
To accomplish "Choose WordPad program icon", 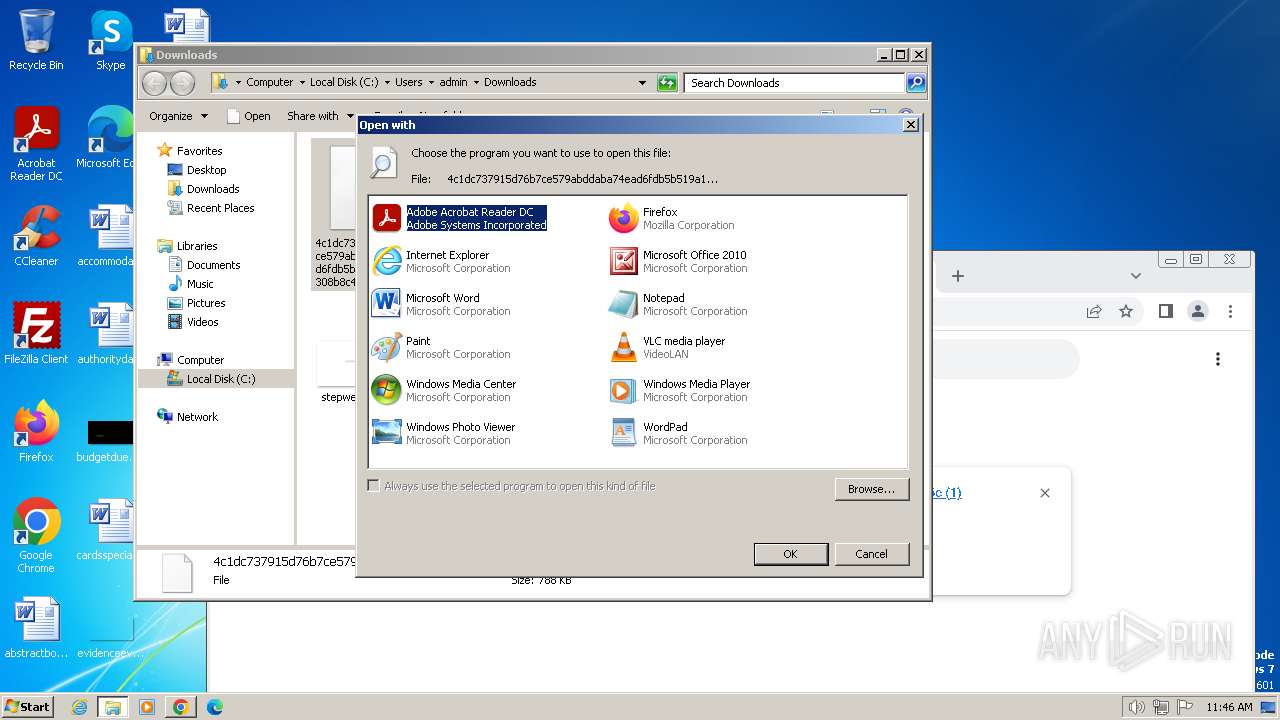I will [624, 433].
